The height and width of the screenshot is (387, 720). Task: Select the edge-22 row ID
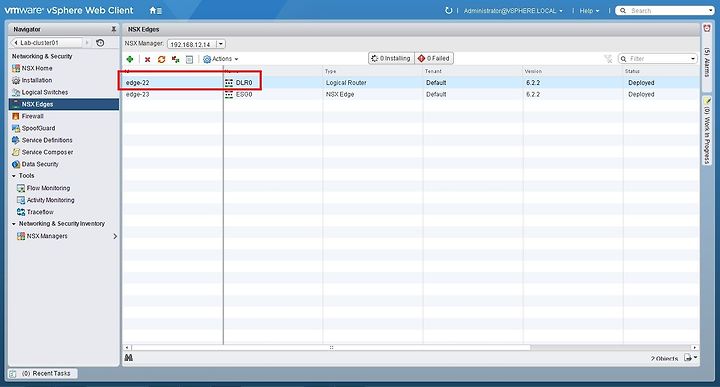coord(137,83)
